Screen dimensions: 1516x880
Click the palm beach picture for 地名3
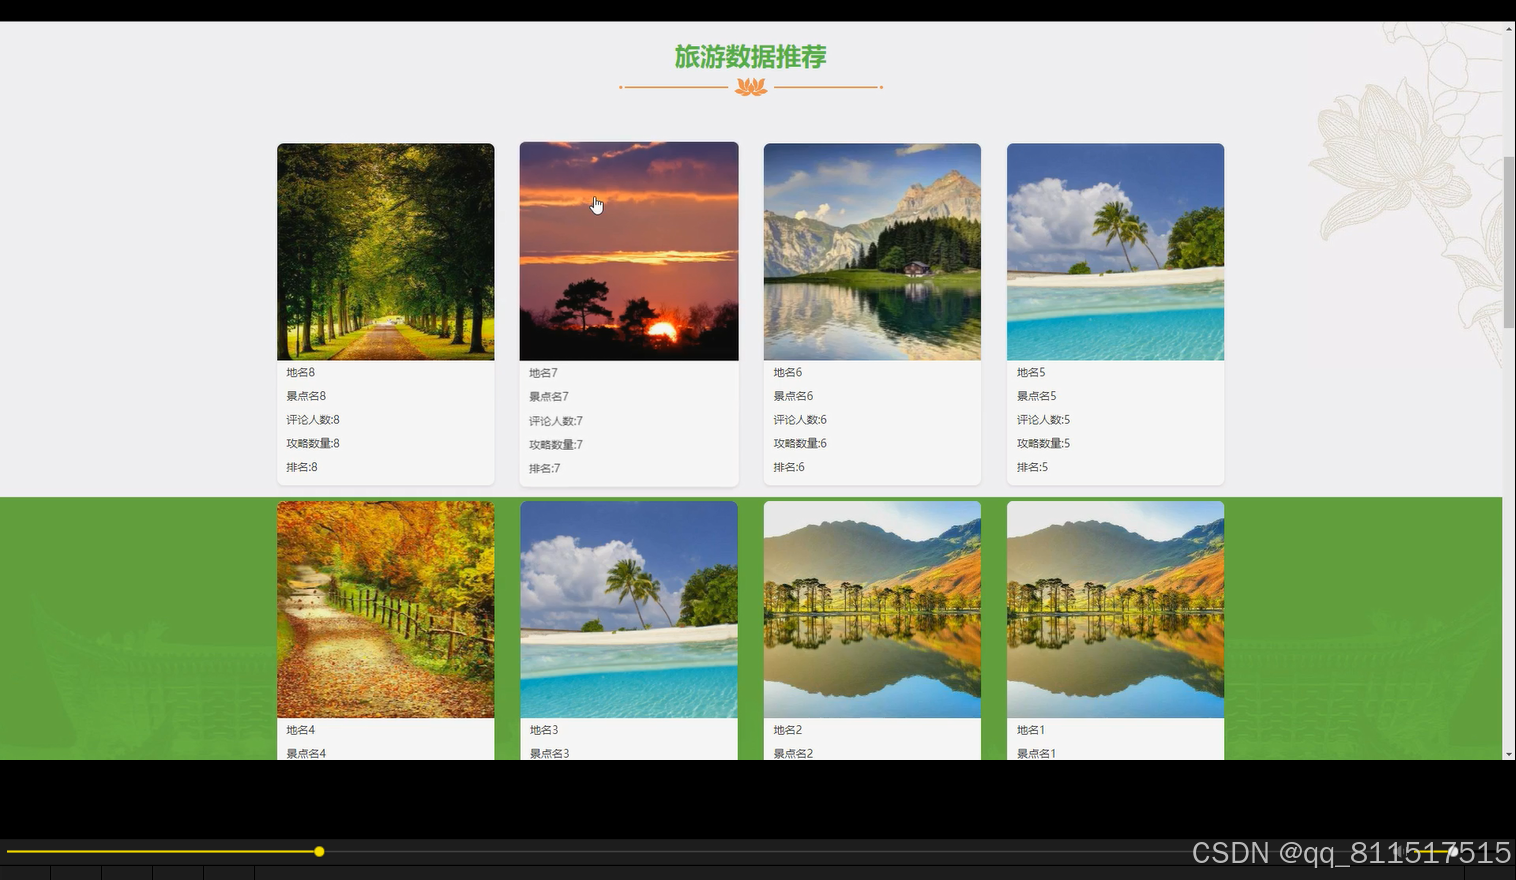point(628,609)
